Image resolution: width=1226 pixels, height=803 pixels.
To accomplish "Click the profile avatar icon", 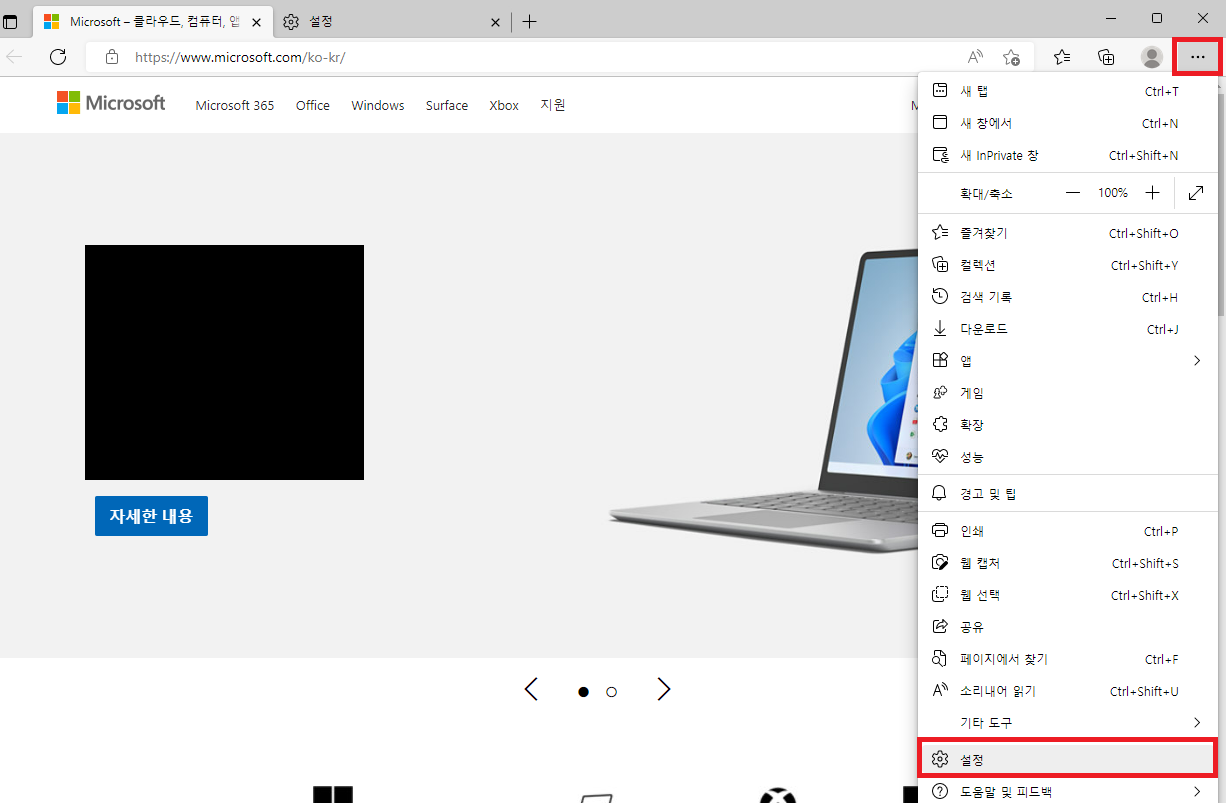I will 1152,57.
